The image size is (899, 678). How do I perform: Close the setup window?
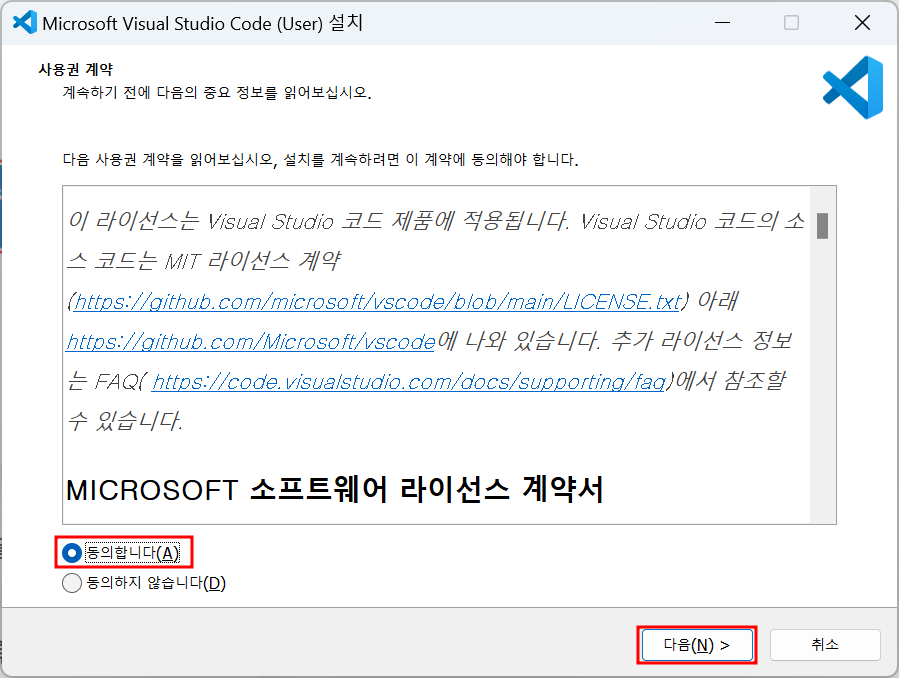click(x=862, y=23)
